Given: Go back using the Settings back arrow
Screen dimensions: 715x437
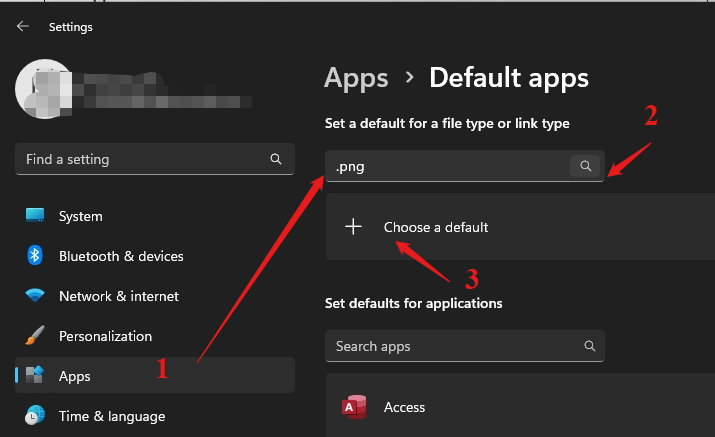Looking at the screenshot, I should [23, 26].
